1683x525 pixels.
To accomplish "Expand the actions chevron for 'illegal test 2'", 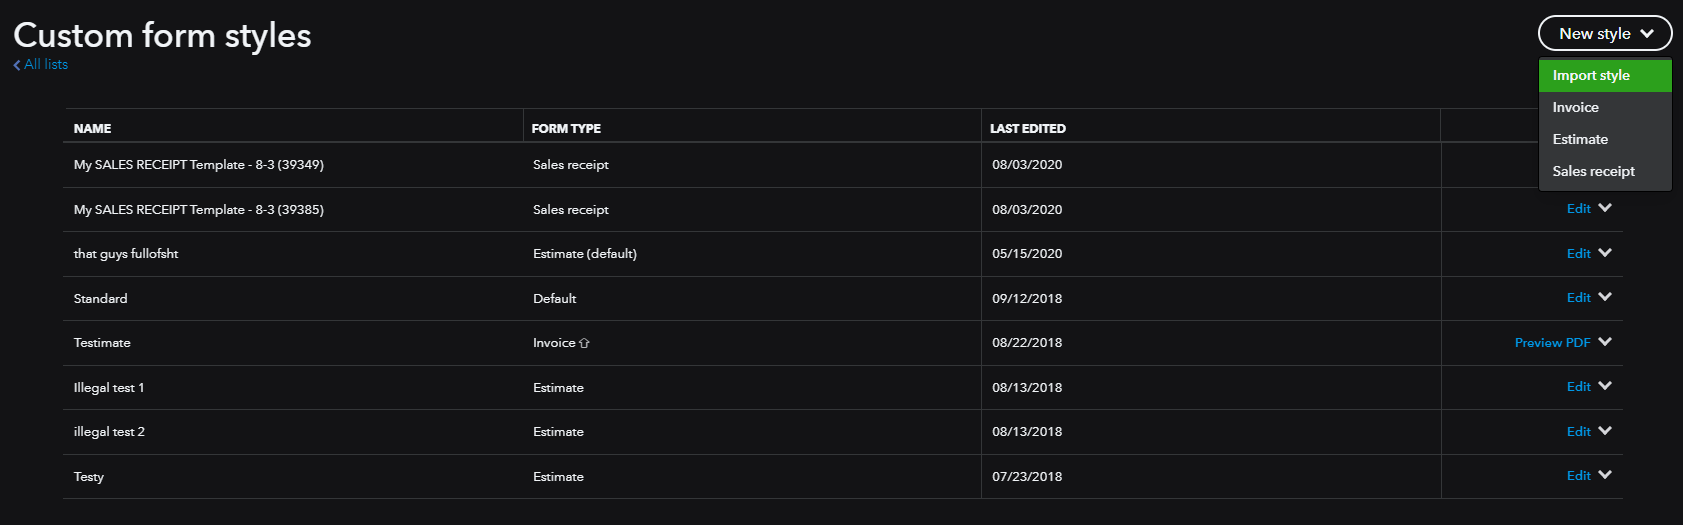I will click(1605, 431).
